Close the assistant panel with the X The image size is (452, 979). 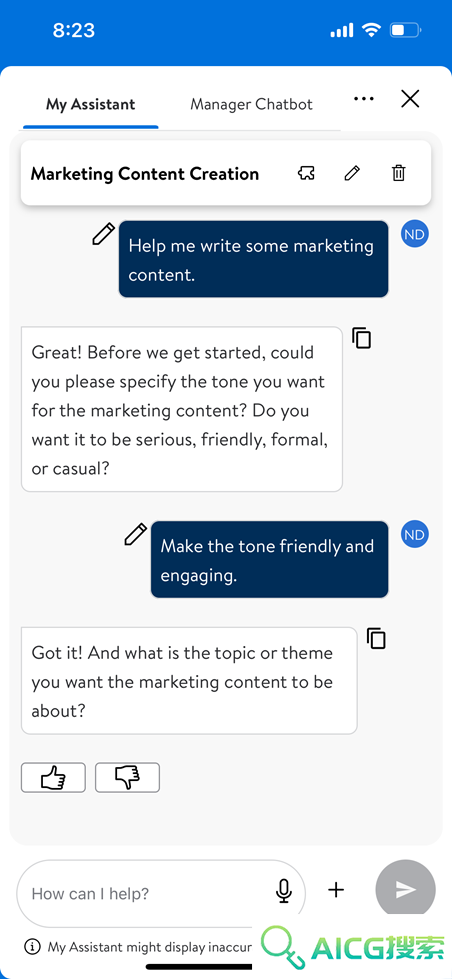tap(410, 99)
